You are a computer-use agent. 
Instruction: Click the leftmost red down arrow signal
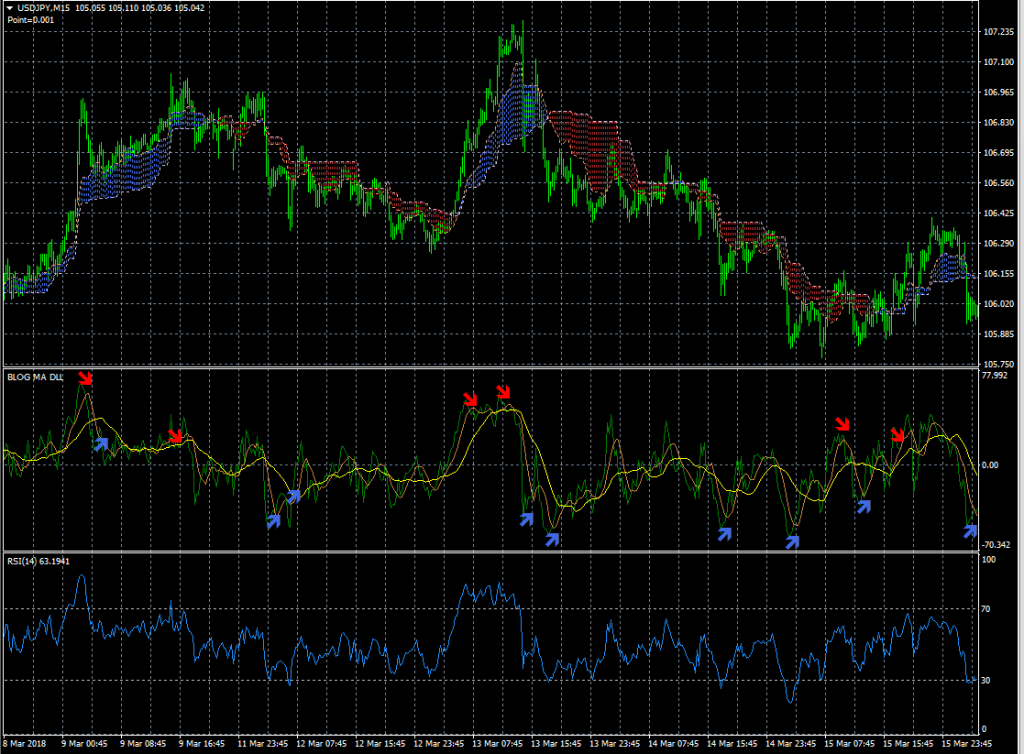click(86, 379)
